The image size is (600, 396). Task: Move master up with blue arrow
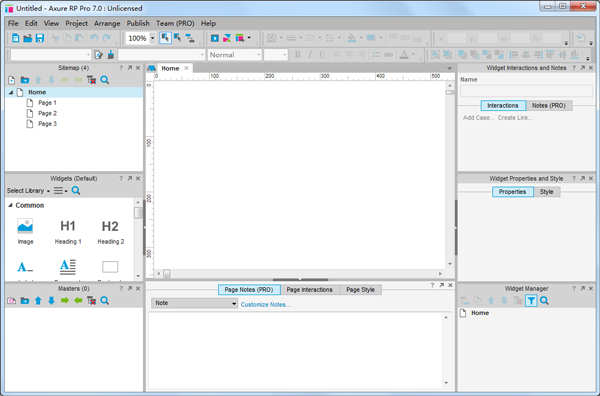point(38,301)
